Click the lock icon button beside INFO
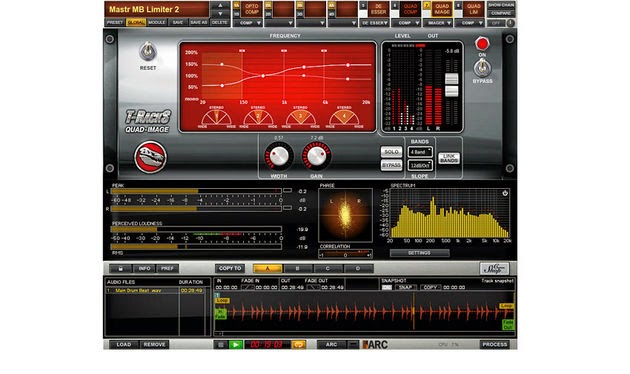Screen dimensions: 630x374 click(x=120, y=268)
